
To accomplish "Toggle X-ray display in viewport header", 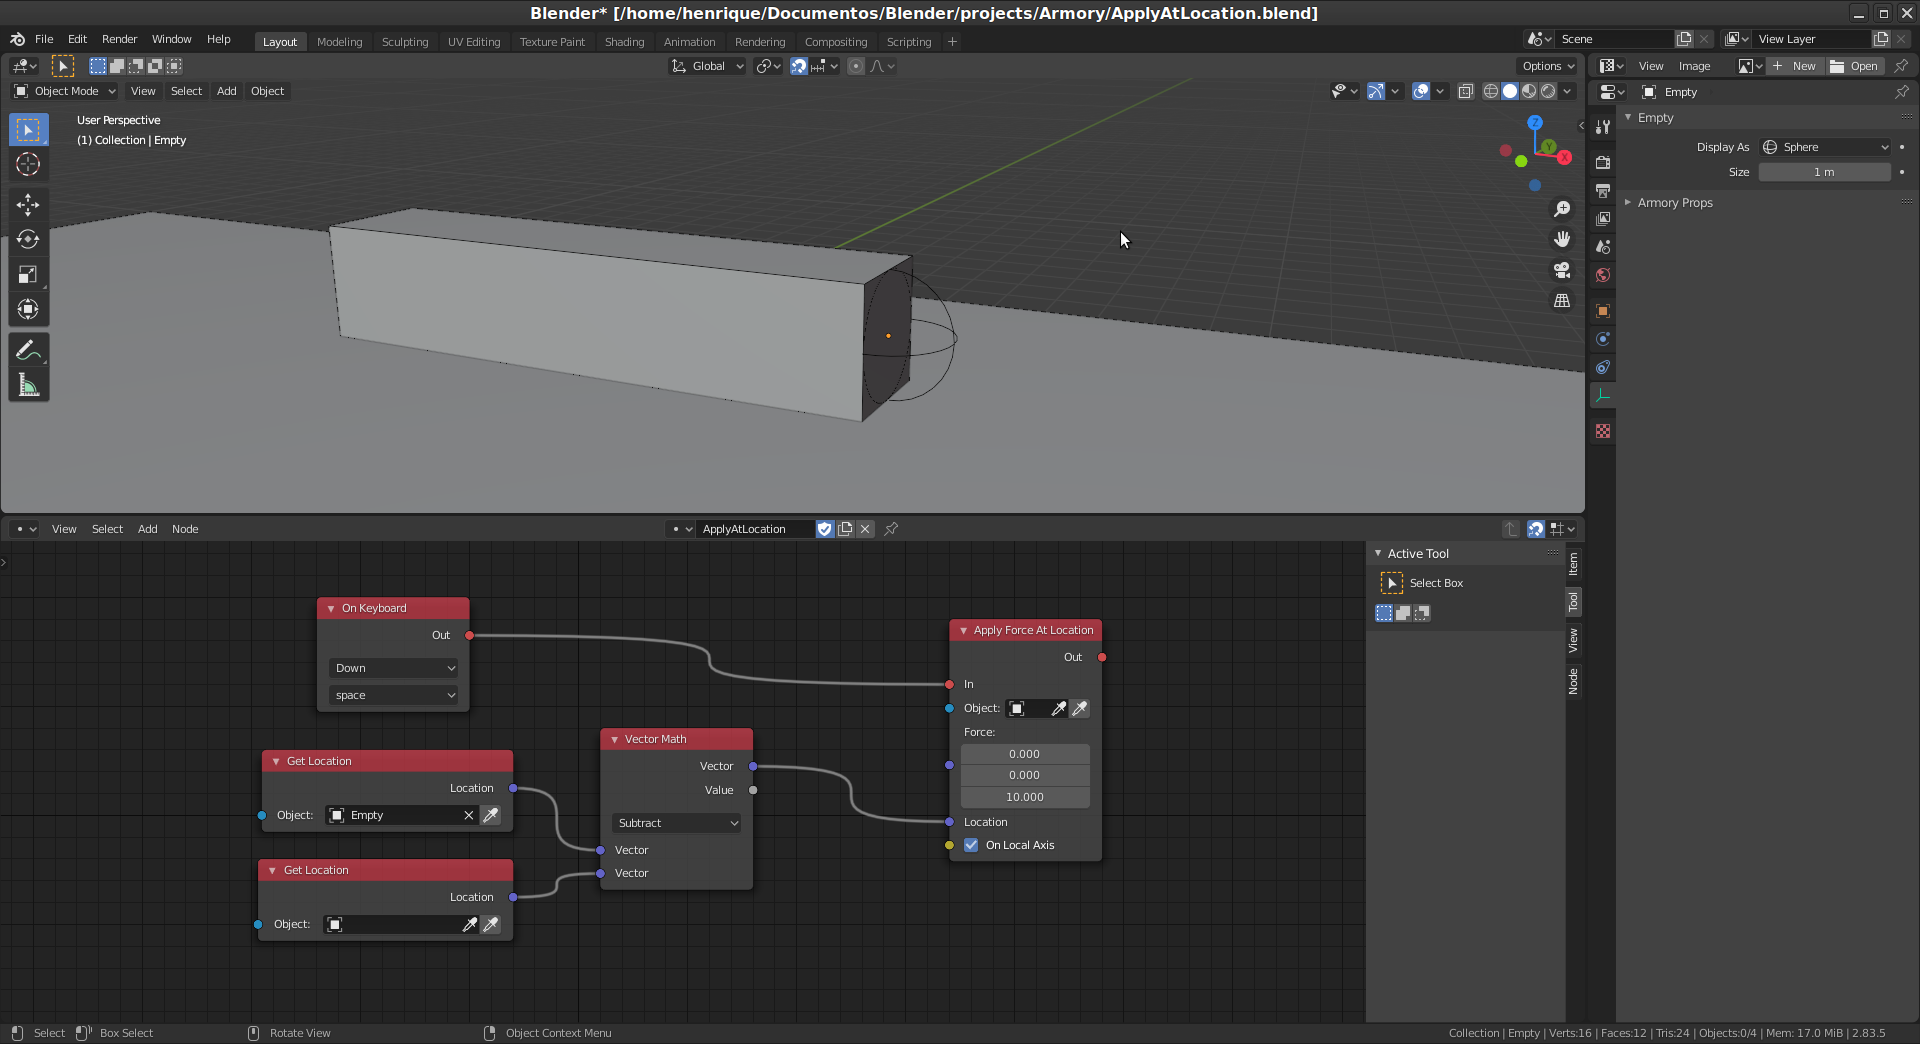I will [x=1466, y=92].
